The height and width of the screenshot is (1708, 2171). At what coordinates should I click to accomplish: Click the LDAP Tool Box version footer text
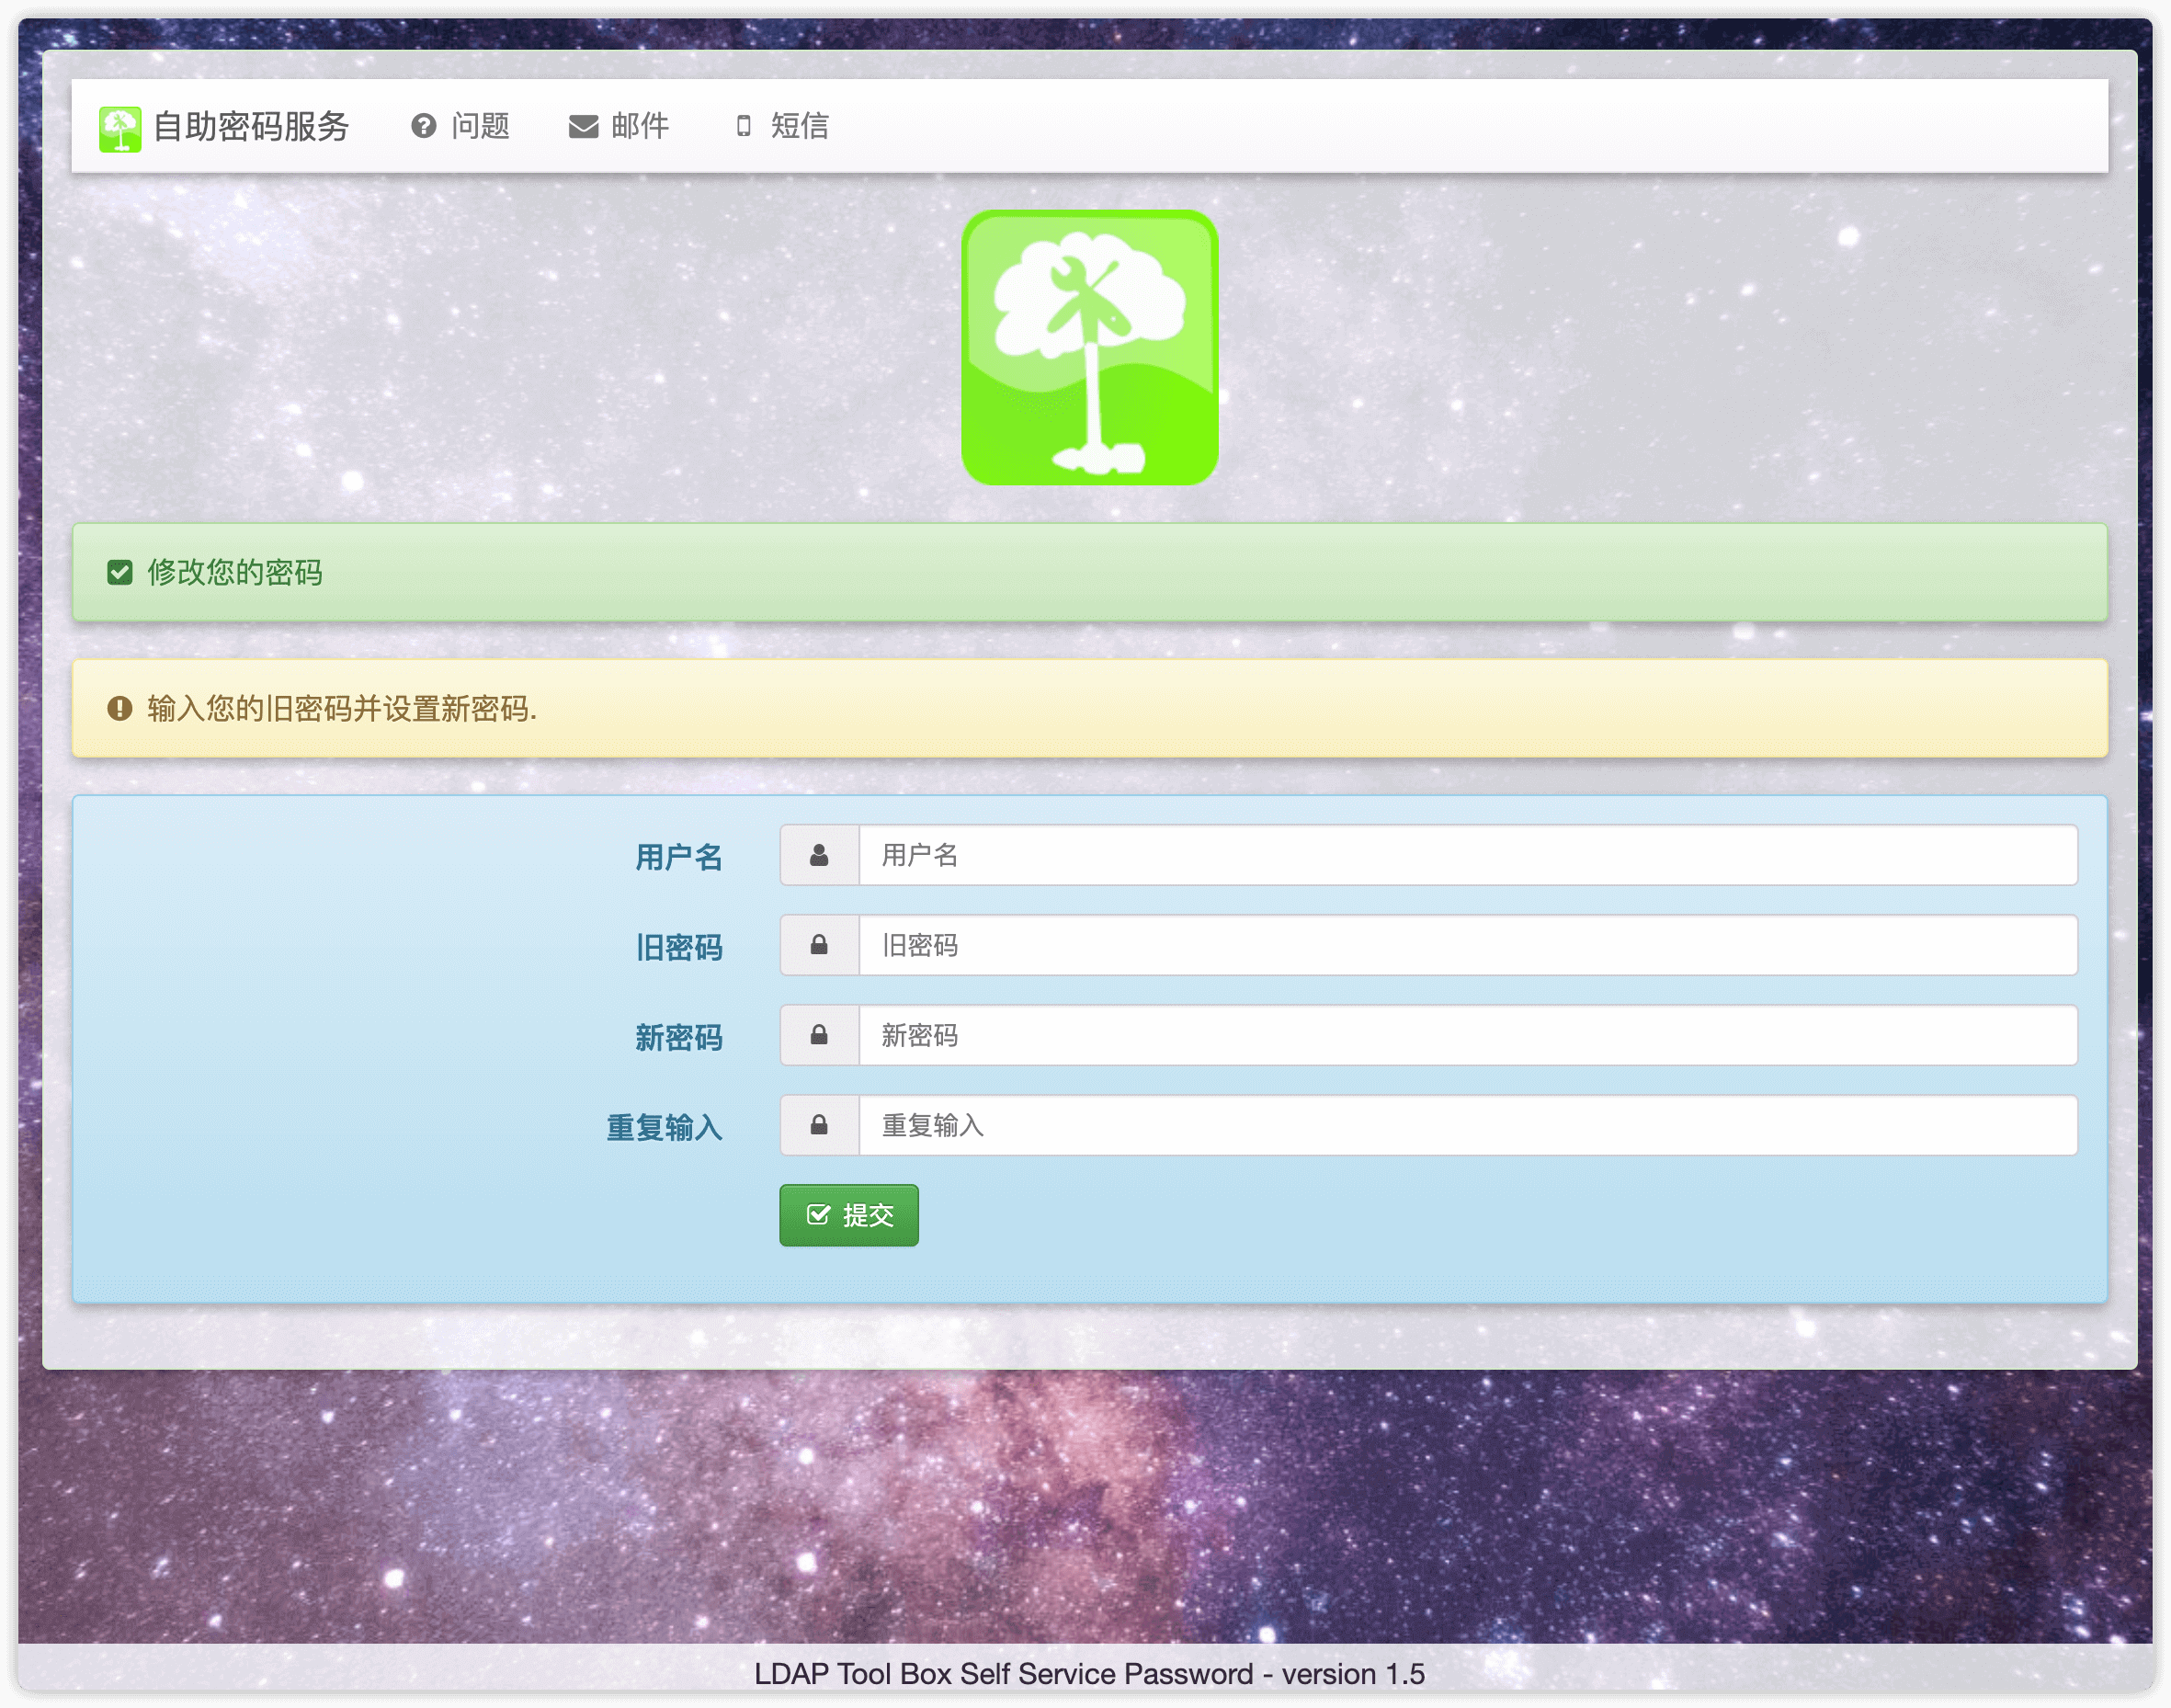(x=1089, y=1674)
